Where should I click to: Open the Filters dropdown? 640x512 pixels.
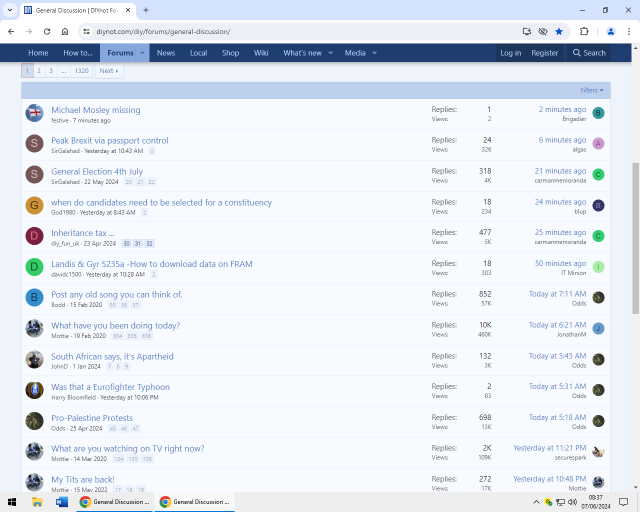(591, 90)
